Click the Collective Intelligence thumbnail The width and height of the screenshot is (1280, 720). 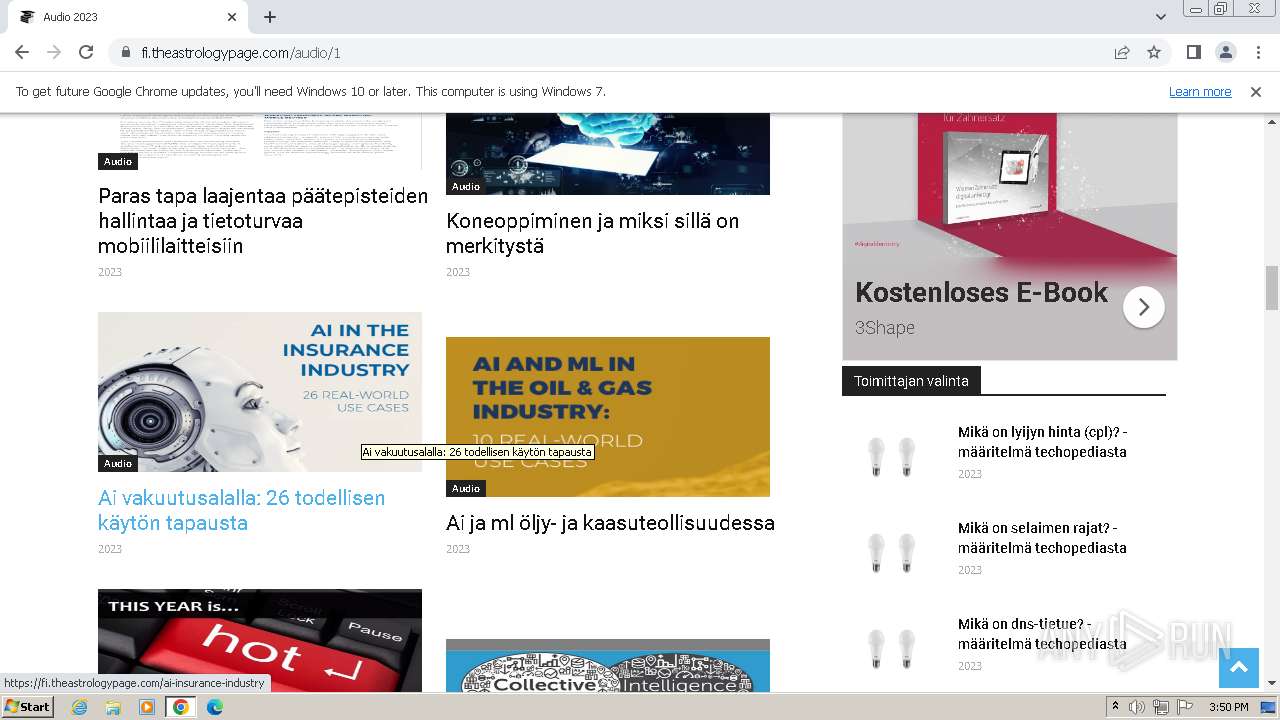(x=608, y=665)
